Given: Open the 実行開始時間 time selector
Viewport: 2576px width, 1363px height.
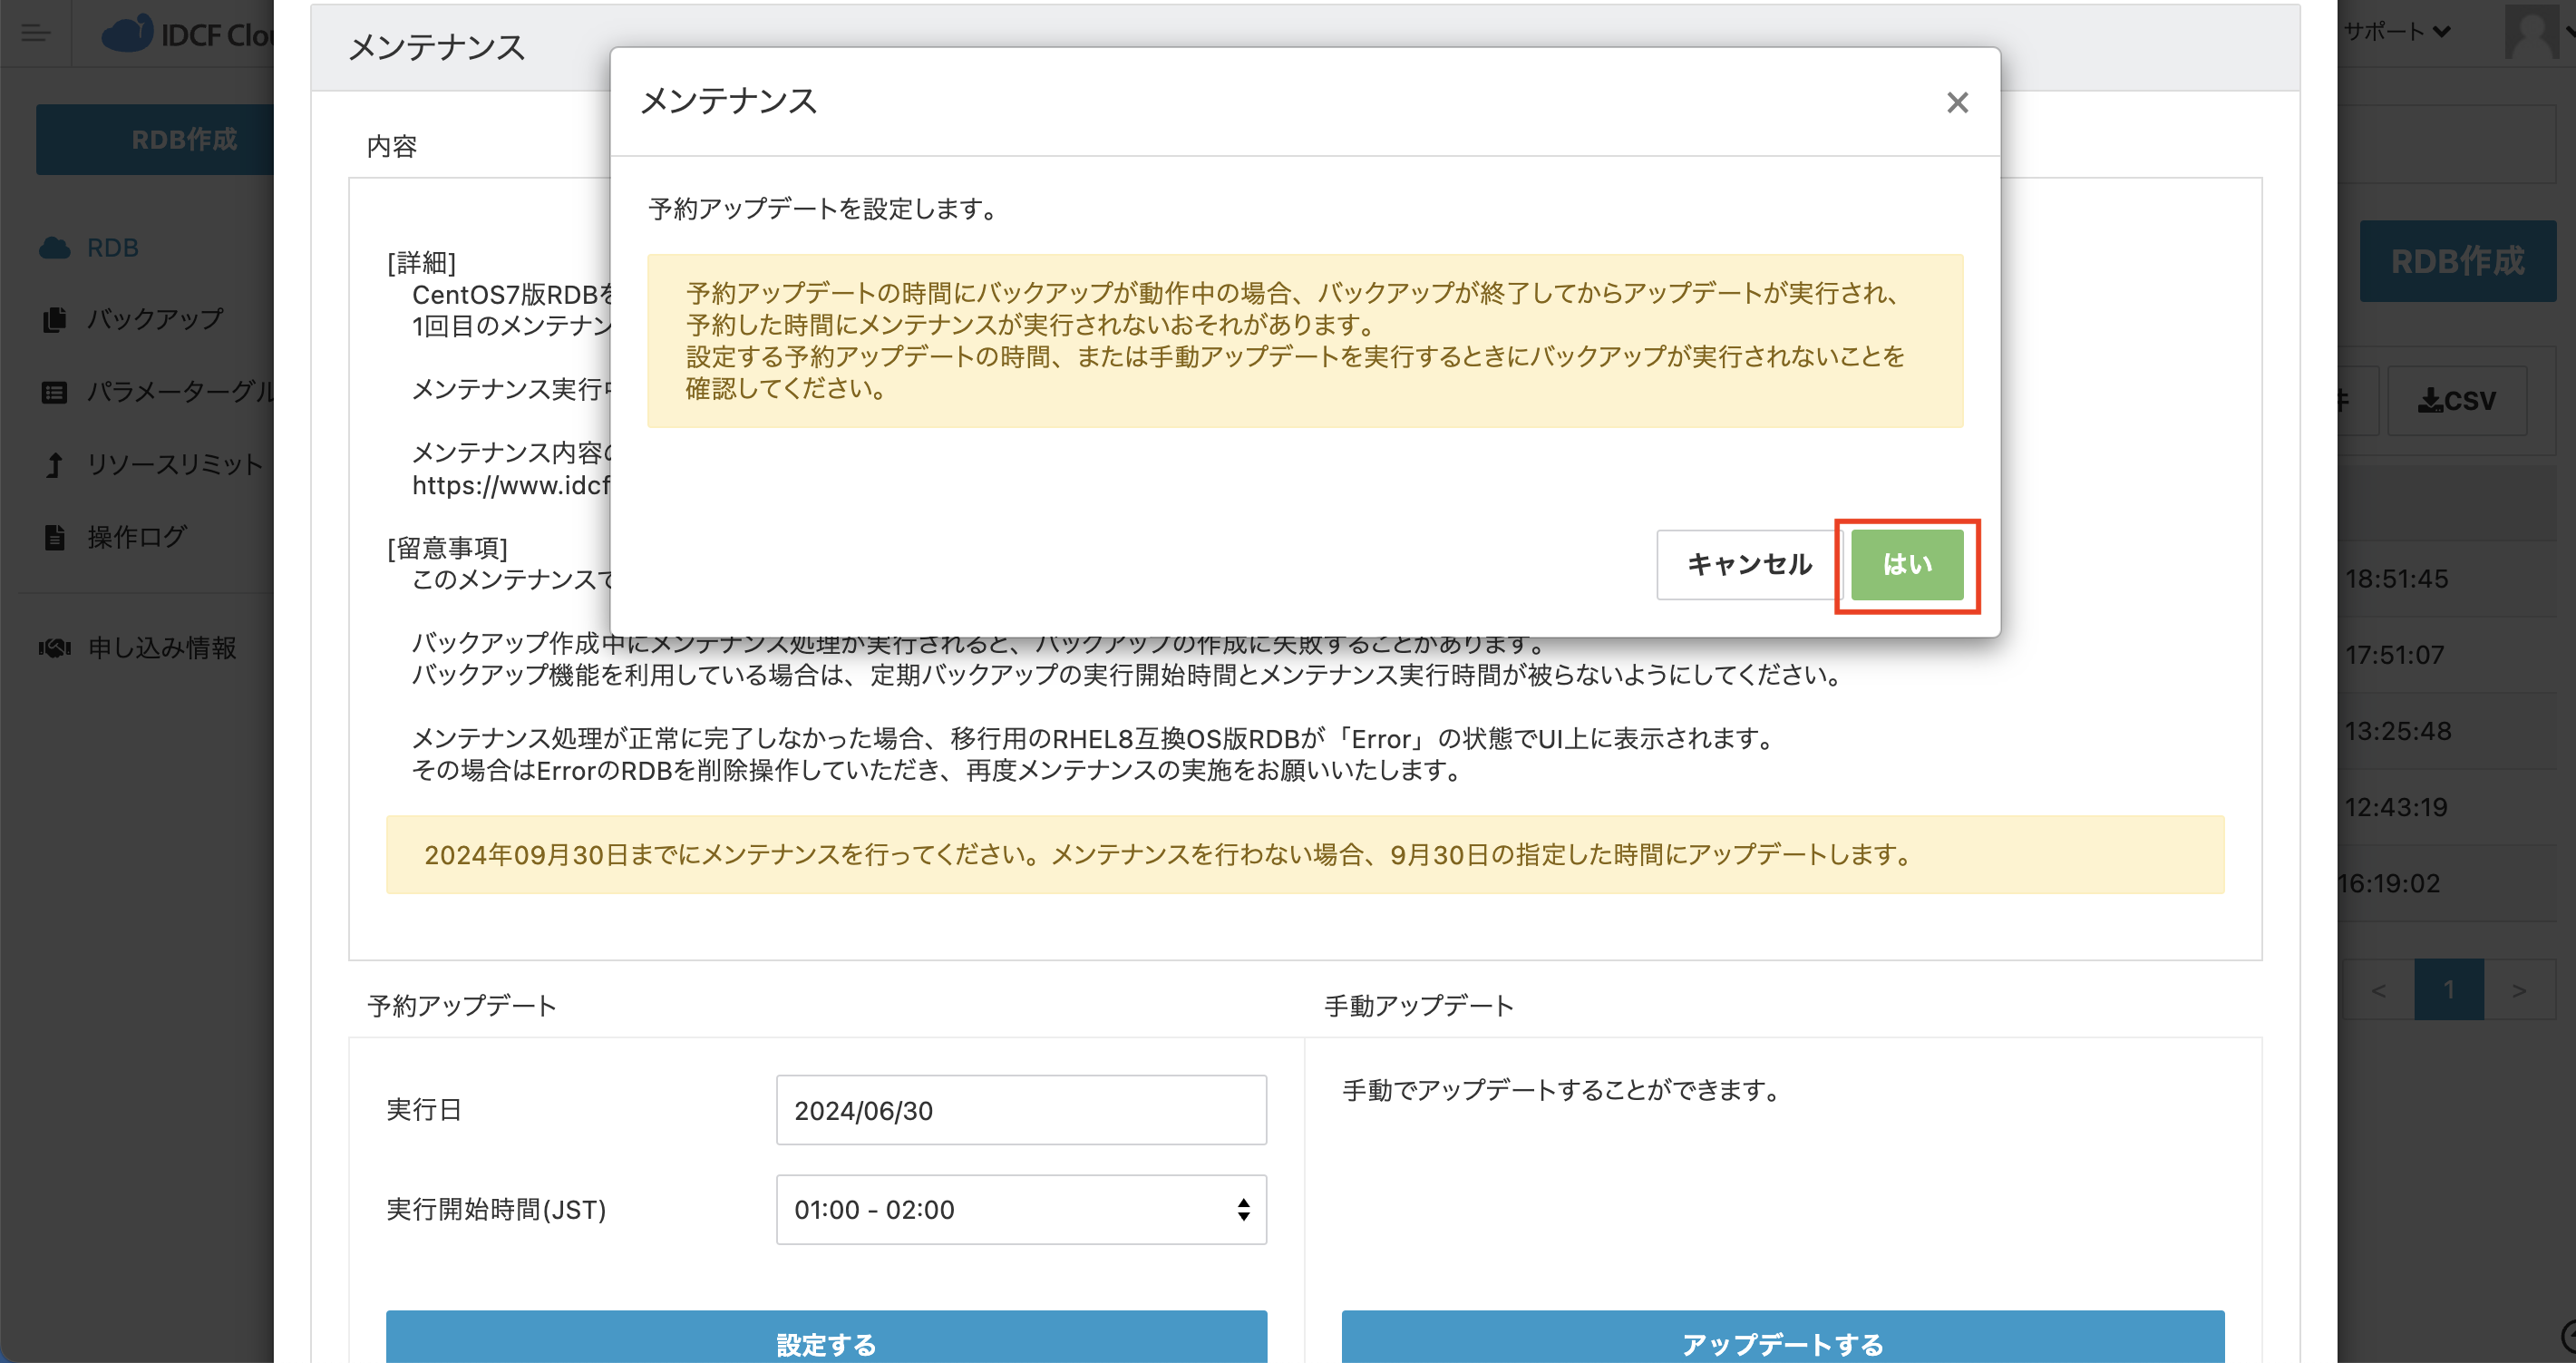Looking at the screenshot, I should [x=1019, y=1209].
